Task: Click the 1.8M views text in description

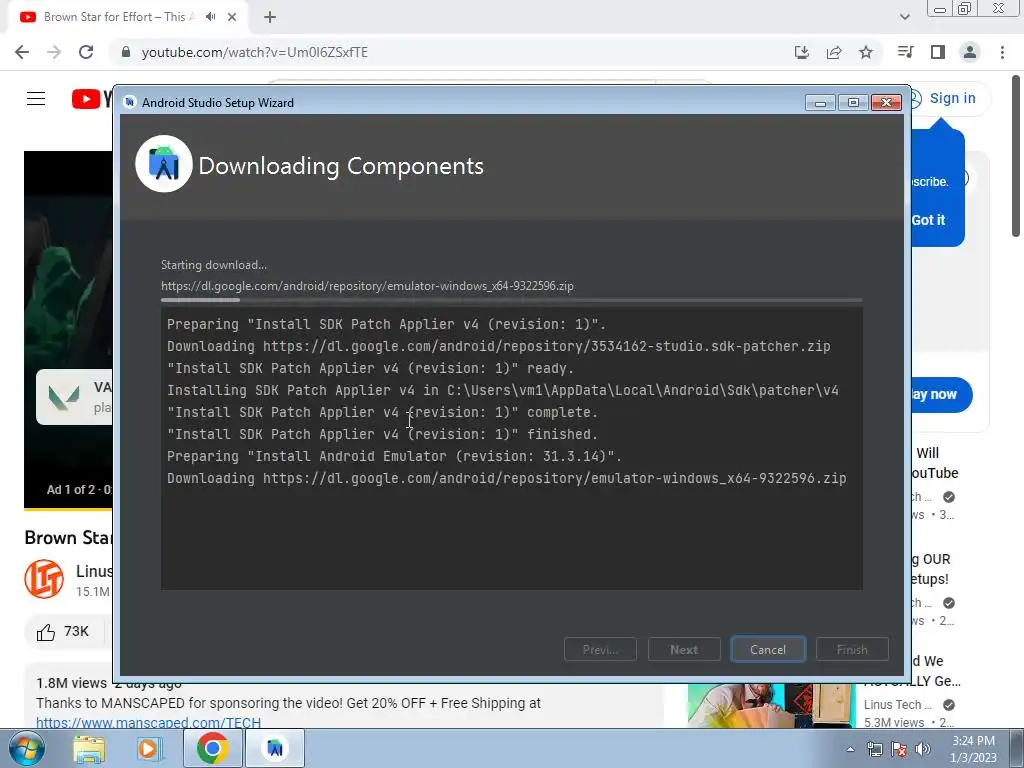Action: pos(71,683)
